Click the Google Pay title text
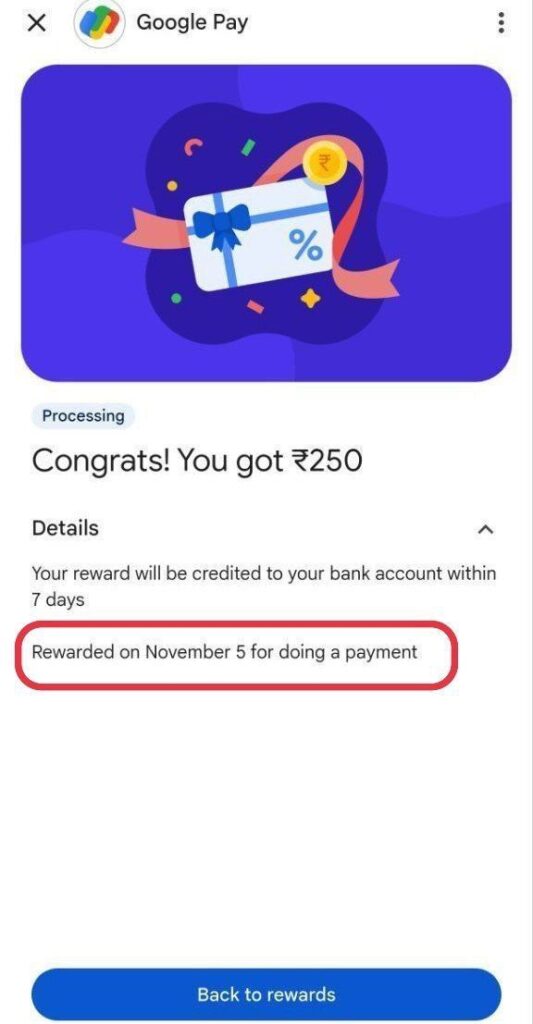This screenshot has width=533, height=1024. pos(192,23)
